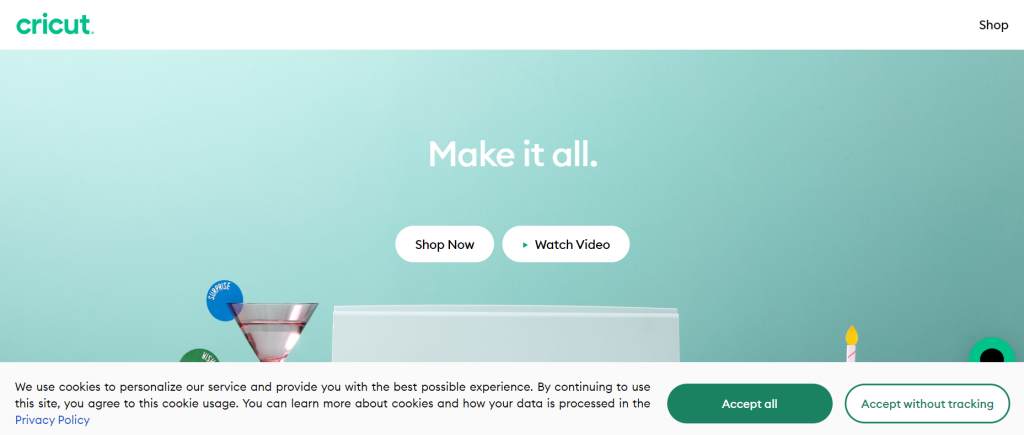Open the Privacy Policy link

point(52,420)
